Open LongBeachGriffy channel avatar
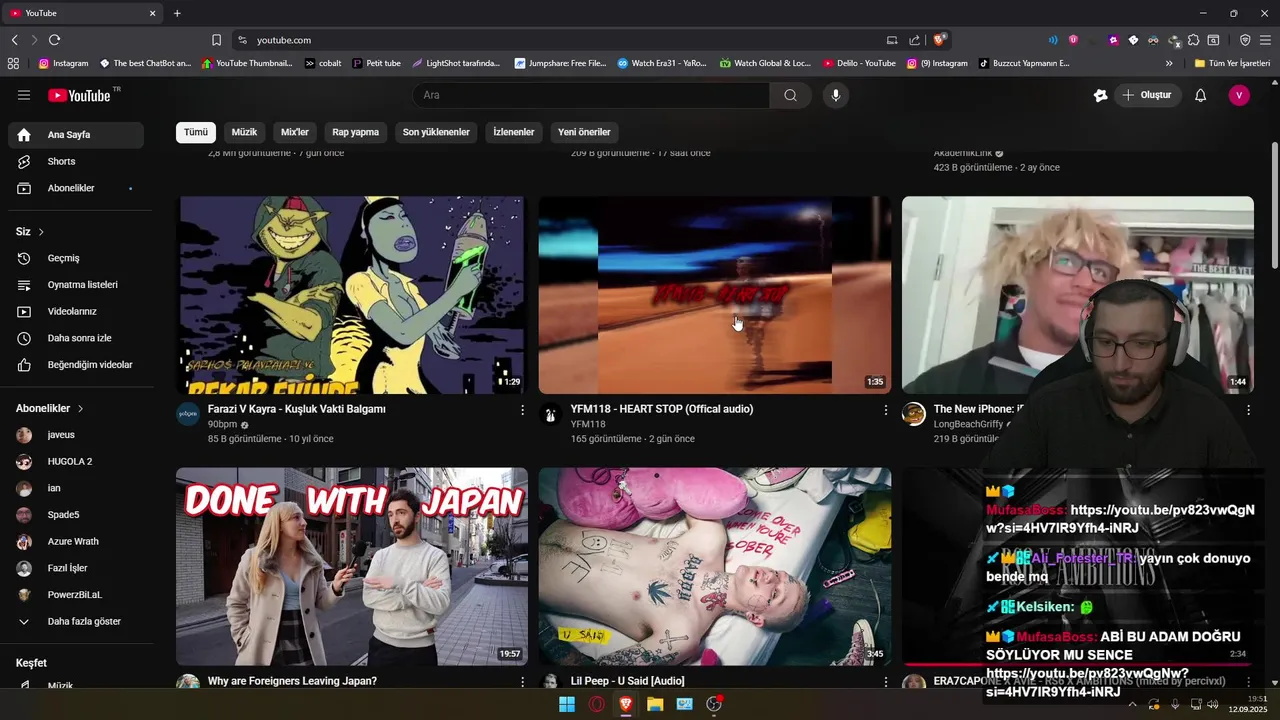 click(x=914, y=414)
